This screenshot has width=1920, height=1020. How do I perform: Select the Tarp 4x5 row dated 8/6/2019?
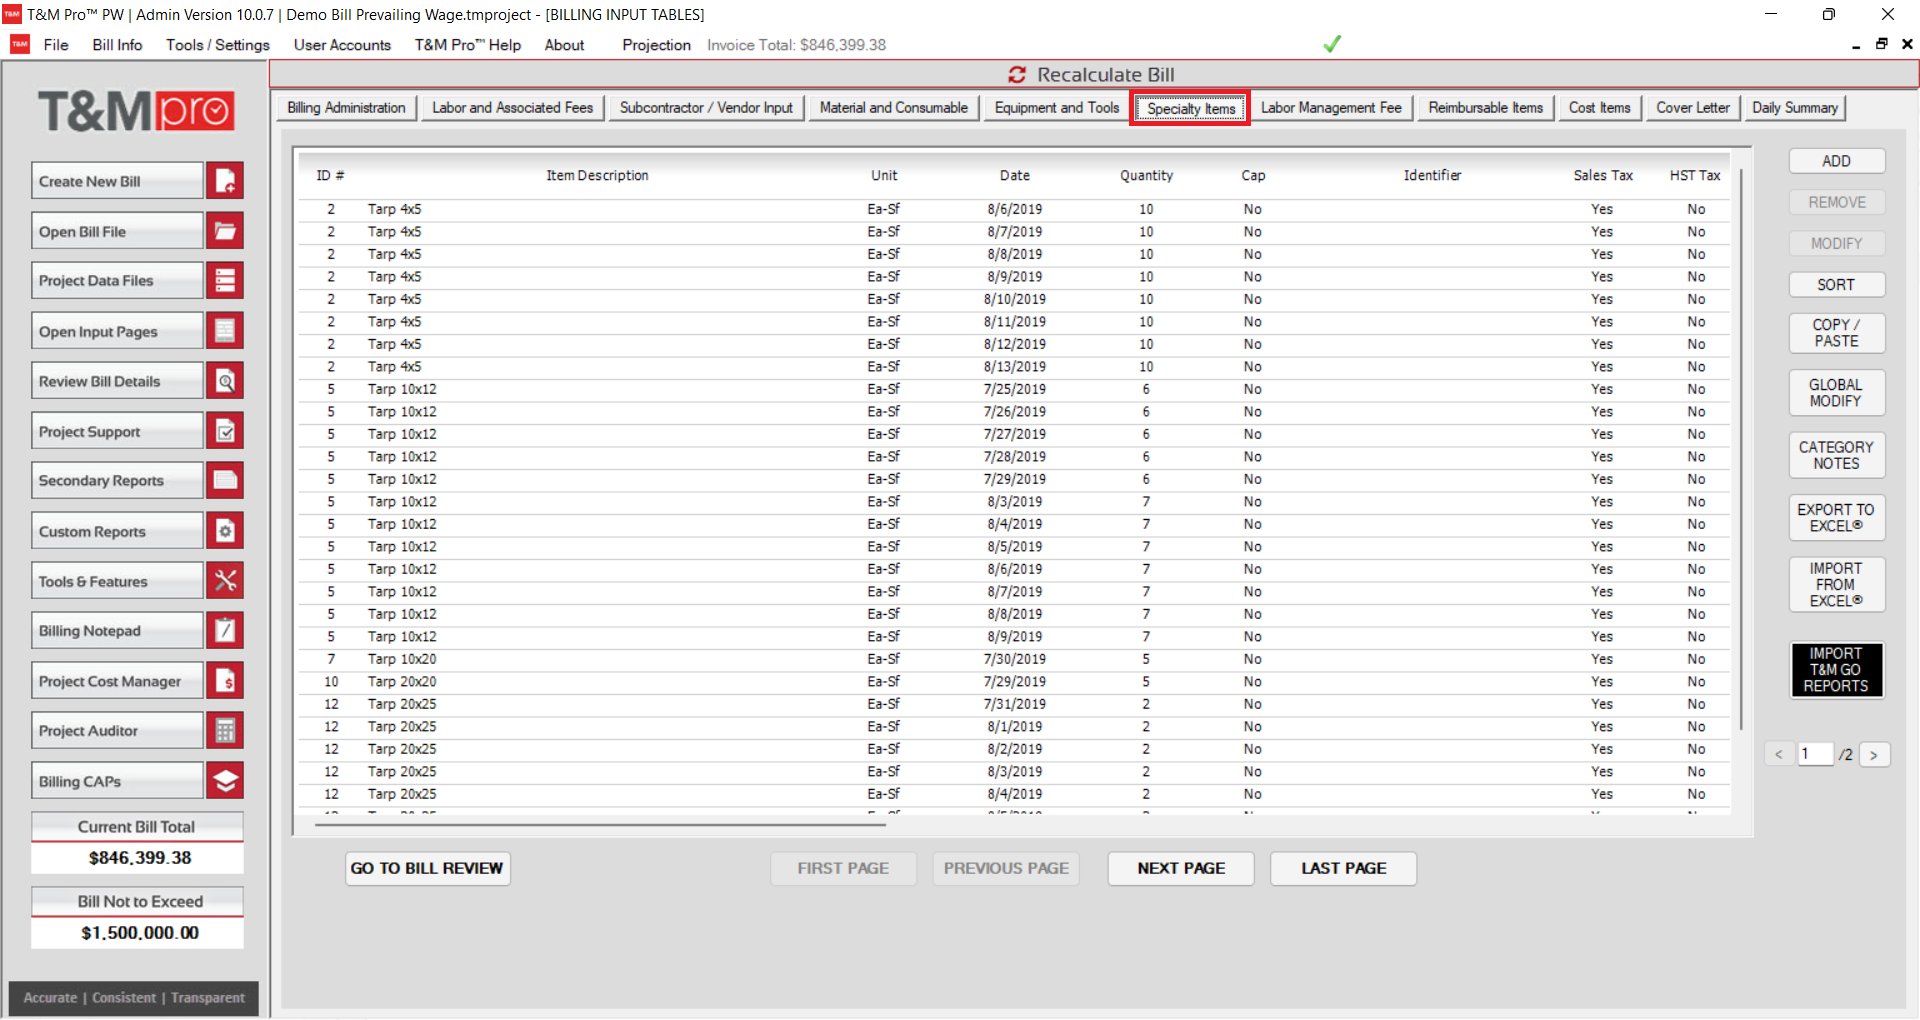pos(1014,209)
